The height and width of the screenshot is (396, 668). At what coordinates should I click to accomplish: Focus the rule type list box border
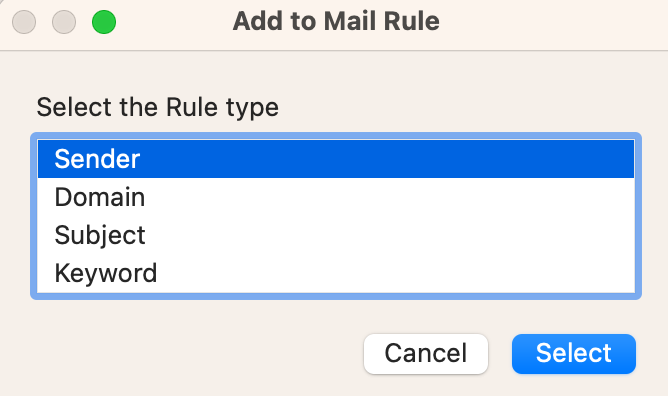tap(336, 136)
